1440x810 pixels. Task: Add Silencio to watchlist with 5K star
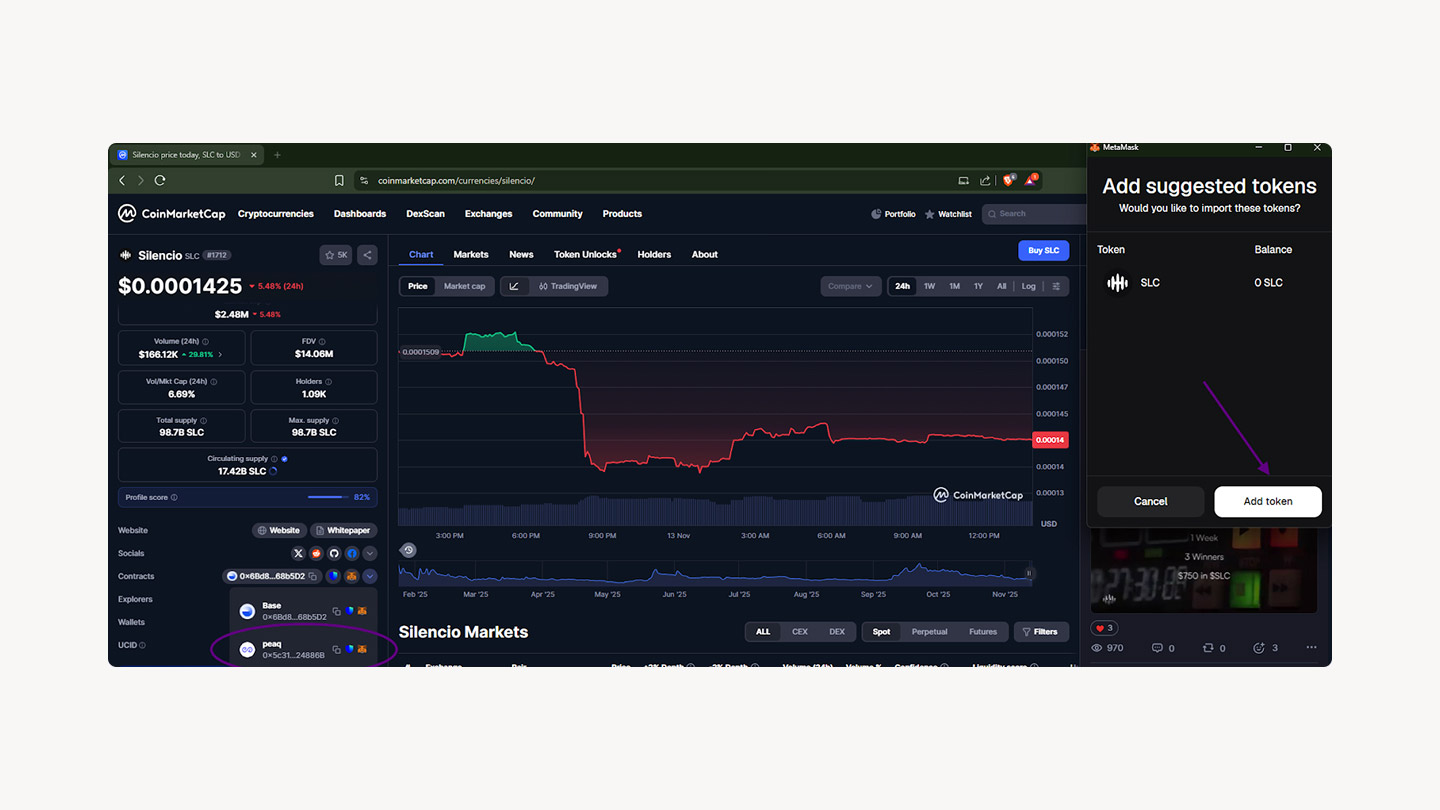(336, 255)
